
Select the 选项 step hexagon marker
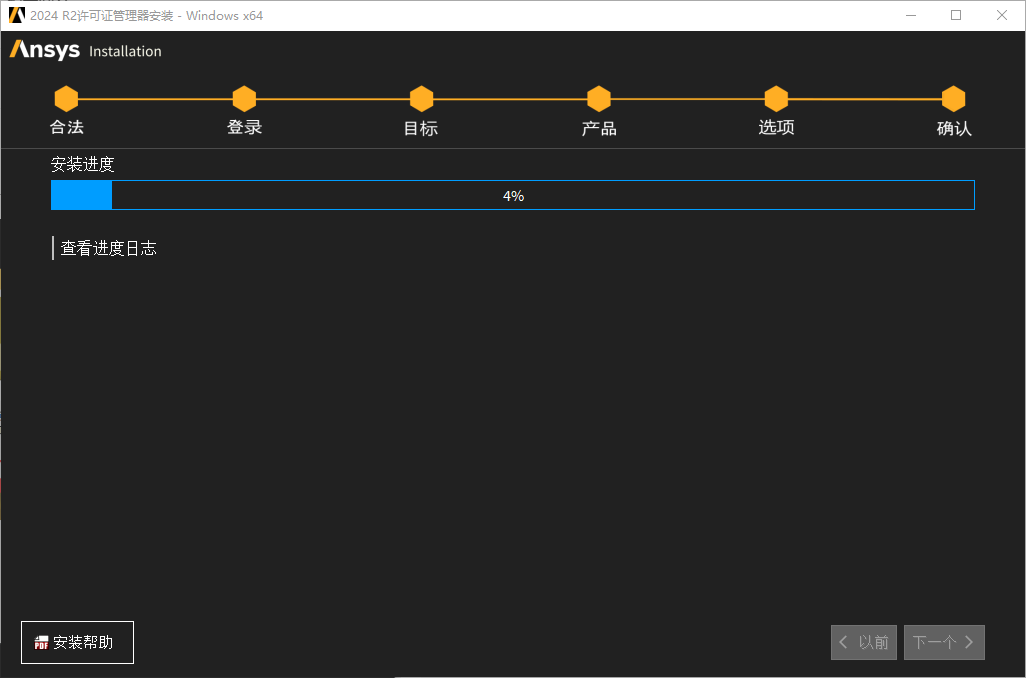tap(776, 99)
